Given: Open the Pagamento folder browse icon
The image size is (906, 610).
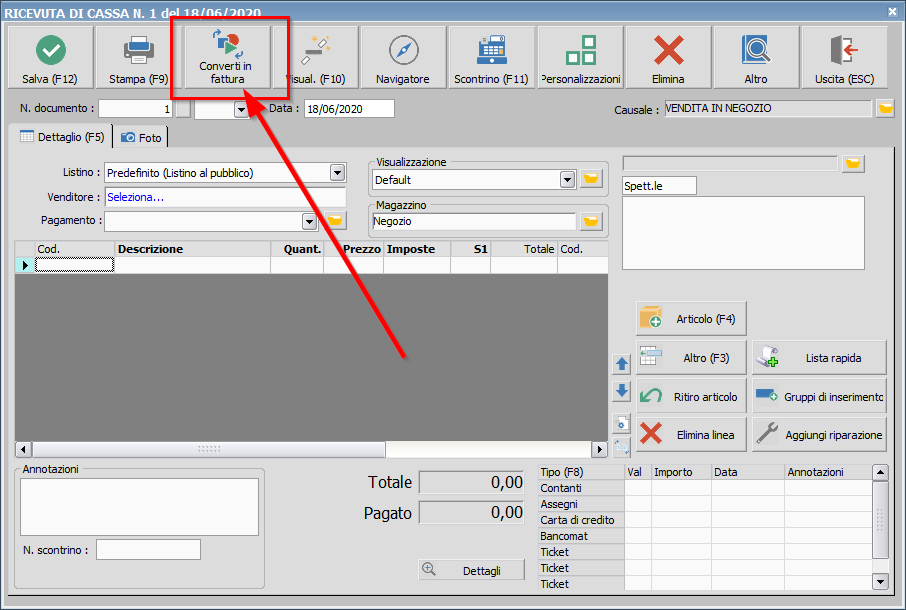Looking at the screenshot, I should (x=335, y=221).
